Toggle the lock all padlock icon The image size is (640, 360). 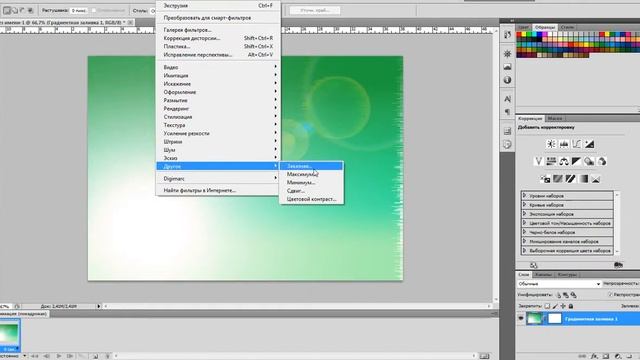(571, 306)
